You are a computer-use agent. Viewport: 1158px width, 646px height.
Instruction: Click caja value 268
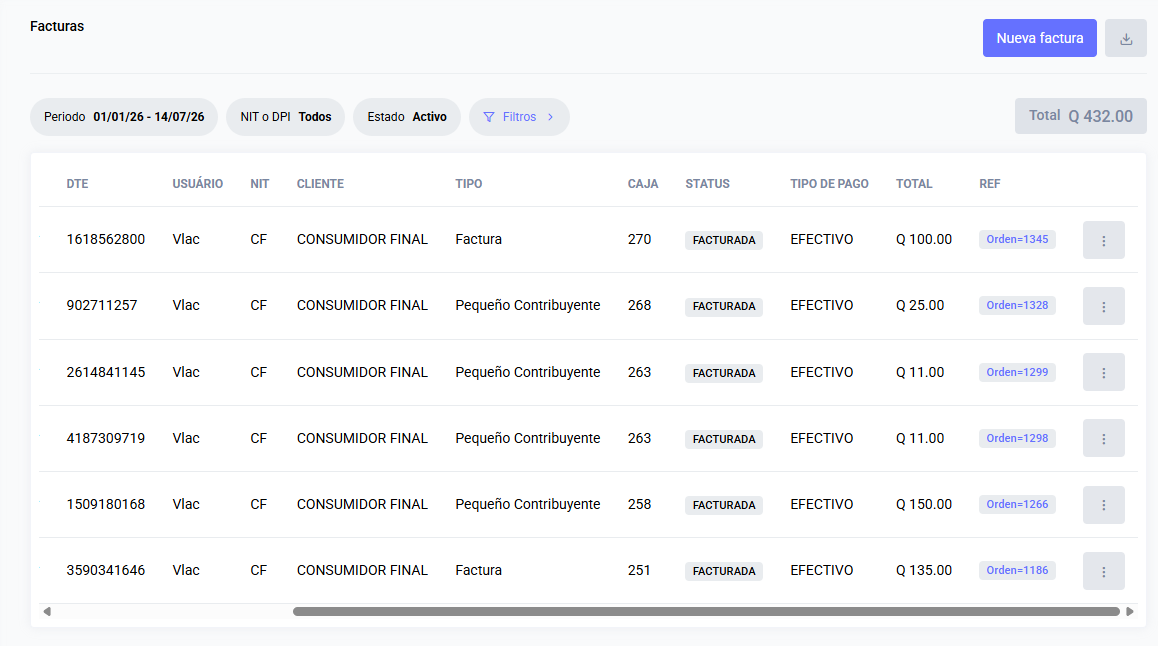tap(640, 305)
